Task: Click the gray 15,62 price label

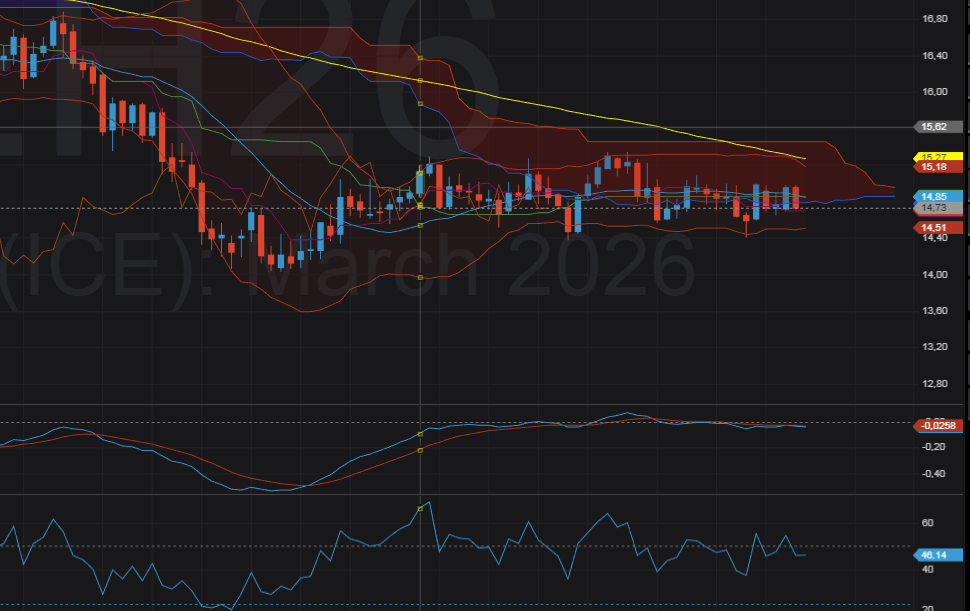Action: (x=939, y=127)
